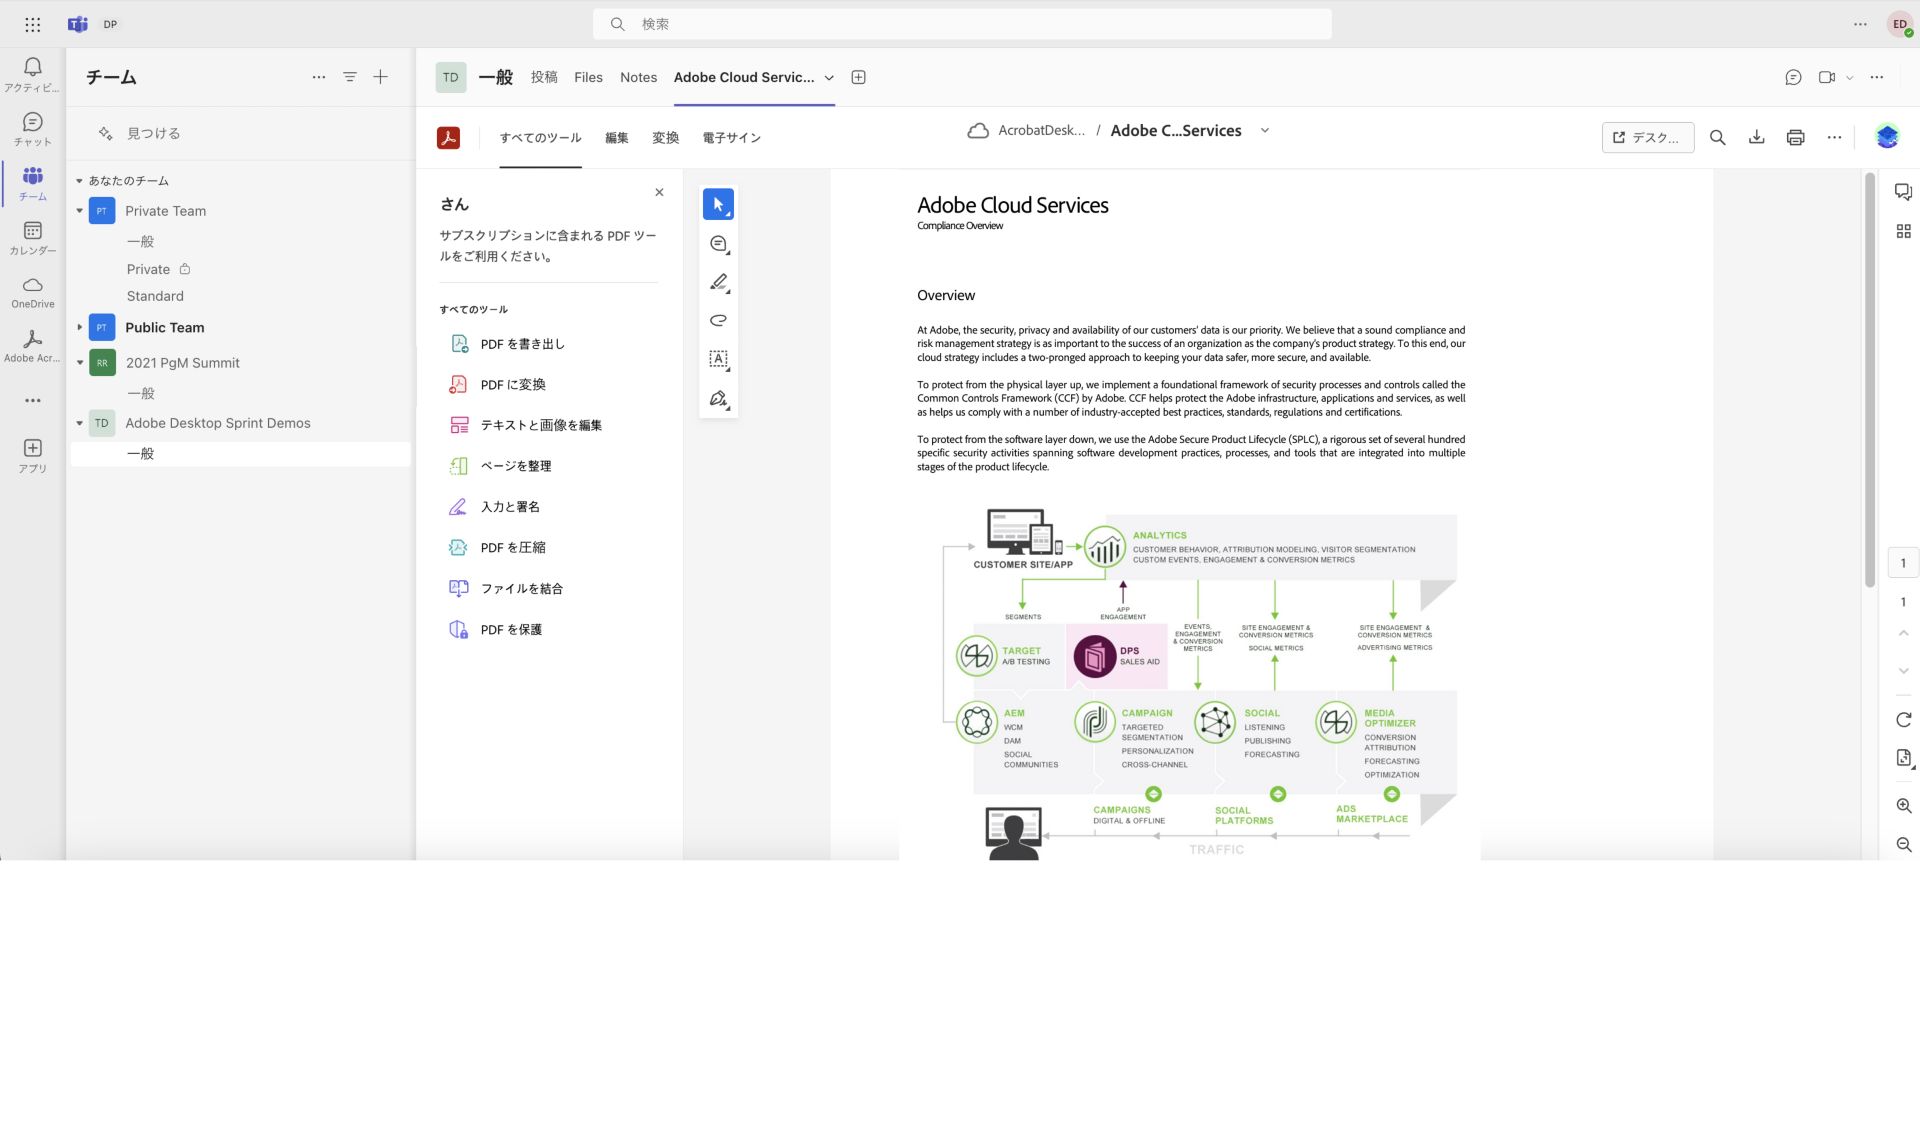Filter the teams list

(350, 77)
